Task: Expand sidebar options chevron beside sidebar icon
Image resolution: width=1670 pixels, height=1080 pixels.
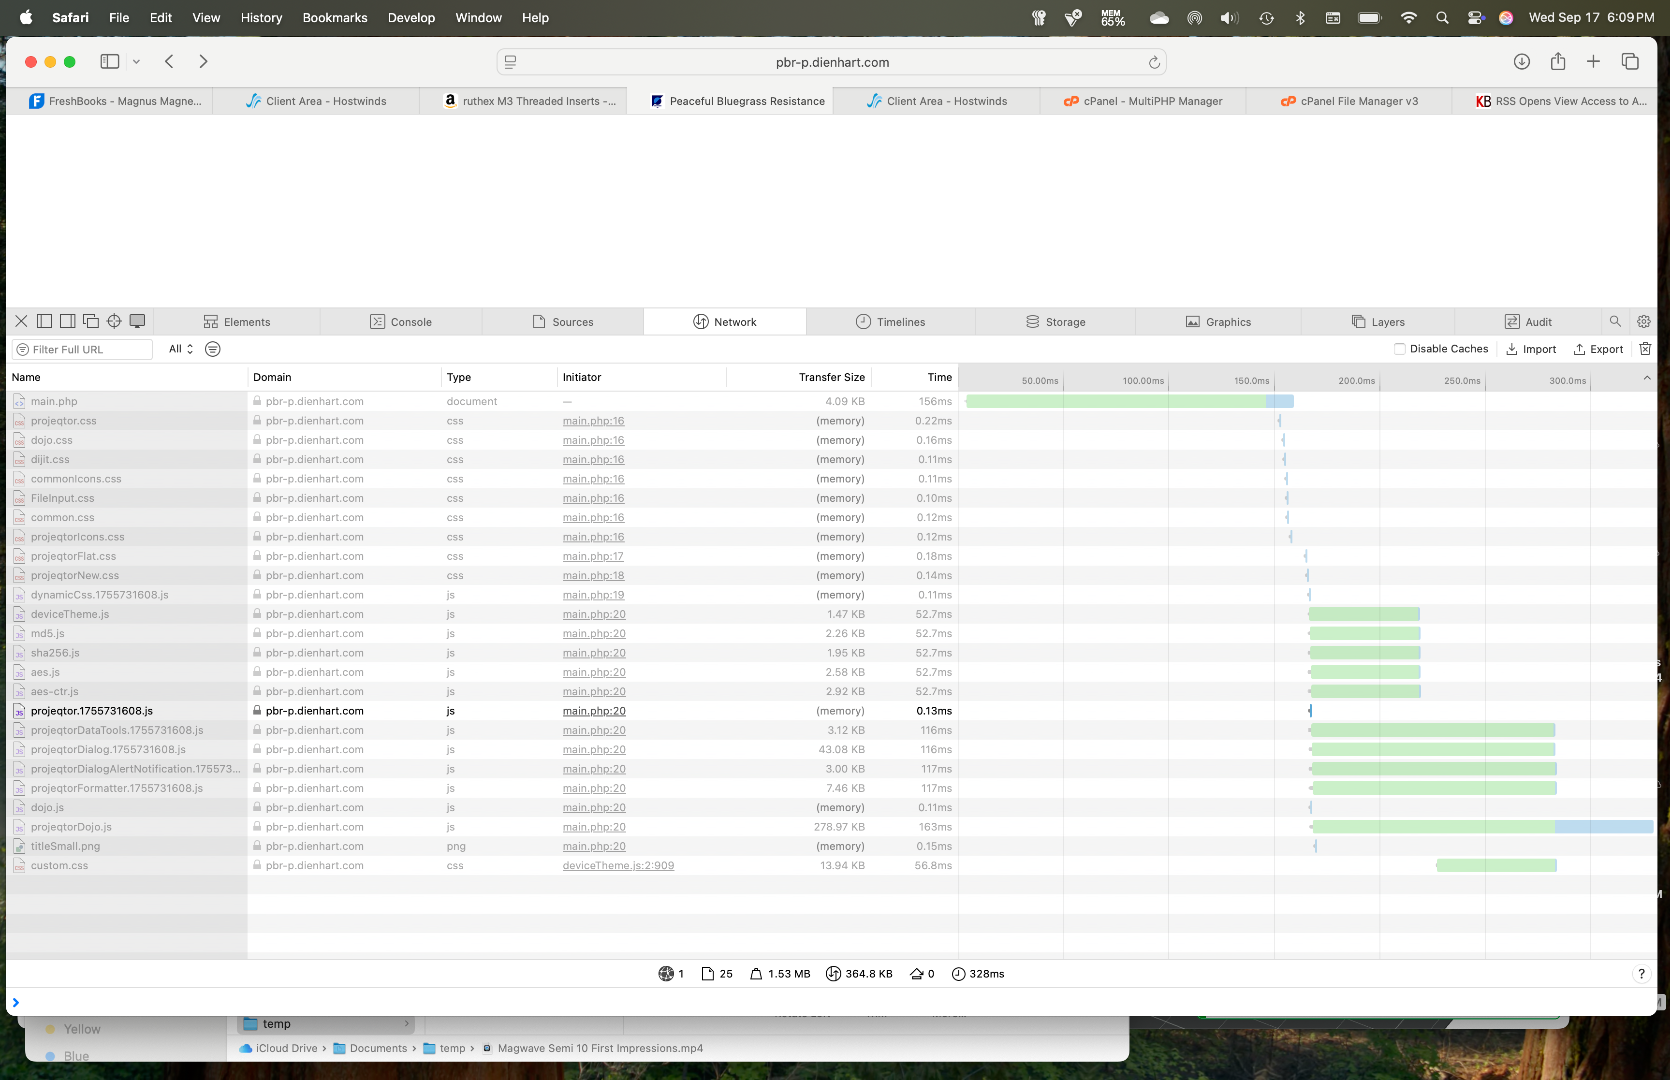Action: 137,62
